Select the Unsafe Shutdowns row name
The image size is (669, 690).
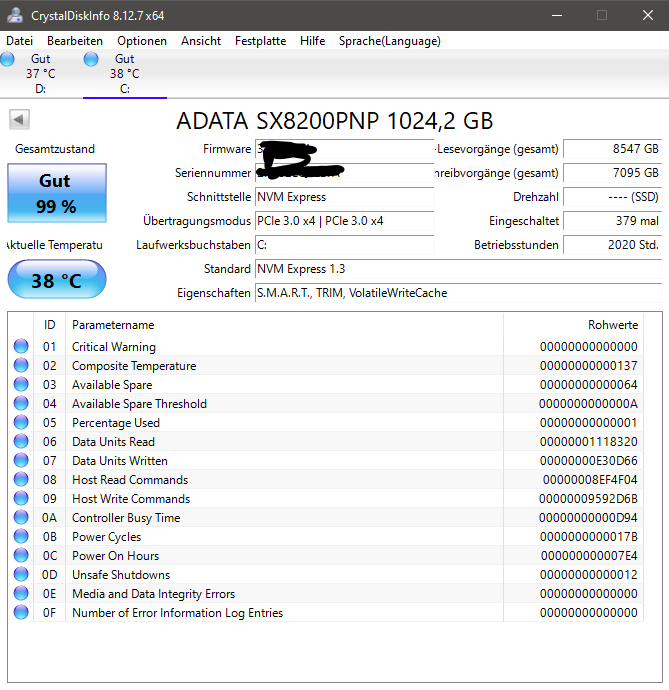(x=121, y=575)
